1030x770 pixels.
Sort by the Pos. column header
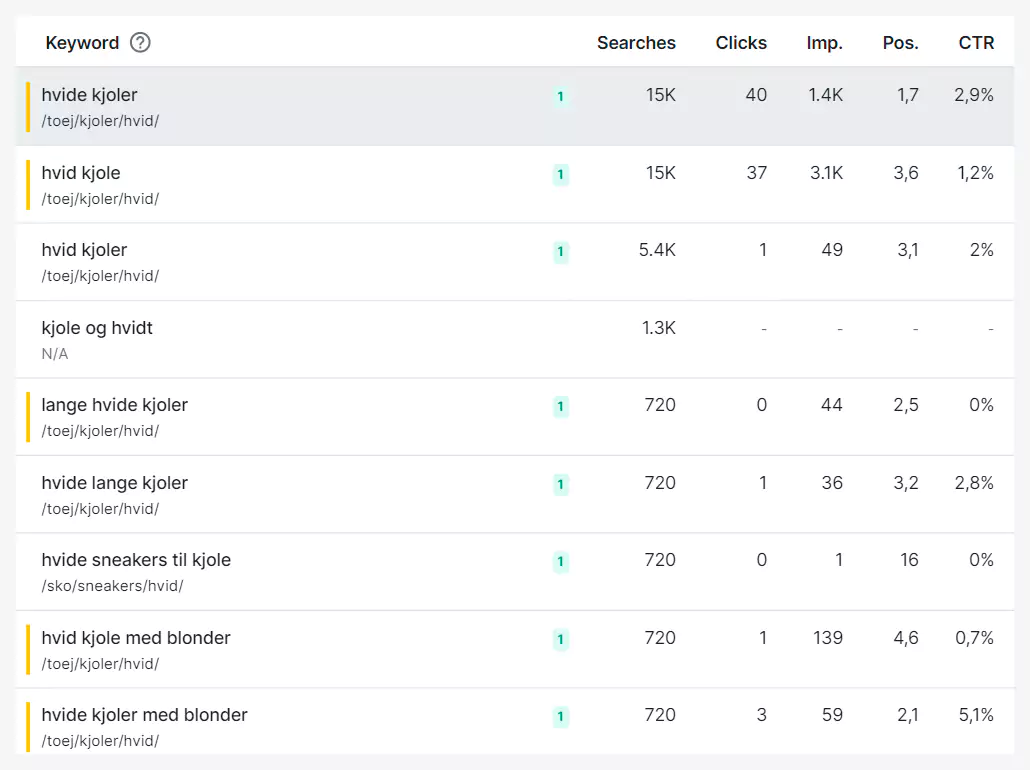(x=900, y=43)
